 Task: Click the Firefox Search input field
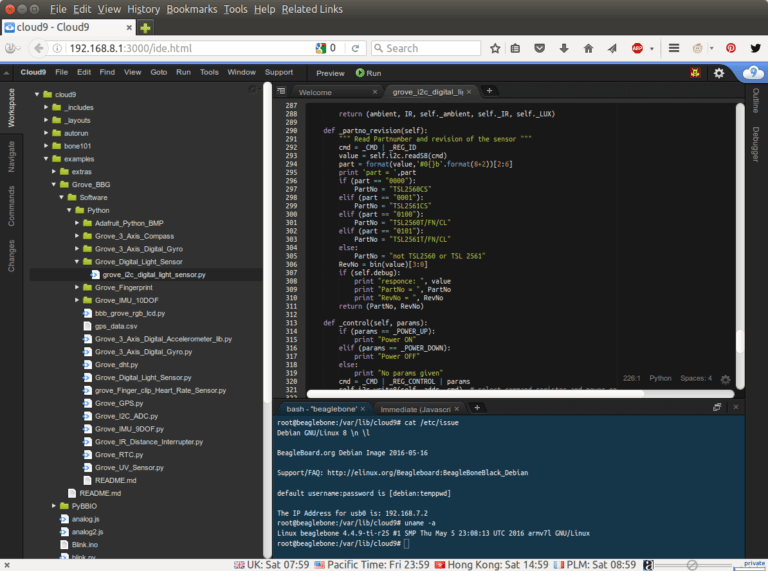pos(426,48)
